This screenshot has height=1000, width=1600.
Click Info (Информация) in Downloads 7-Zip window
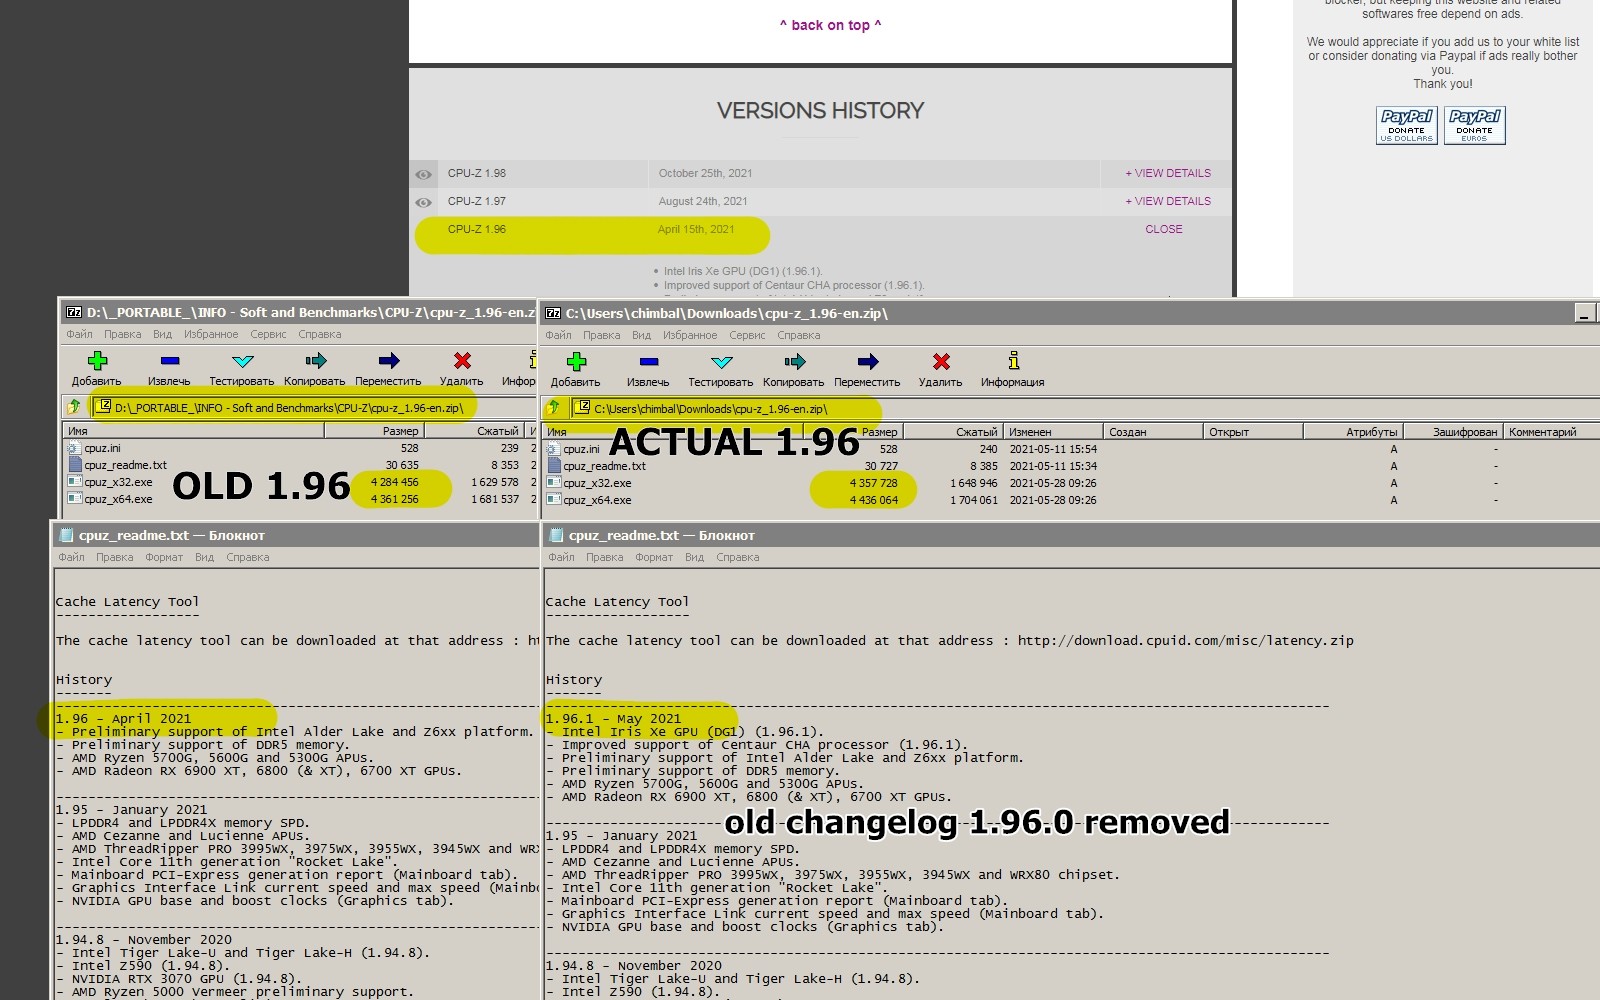(1013, 369)
